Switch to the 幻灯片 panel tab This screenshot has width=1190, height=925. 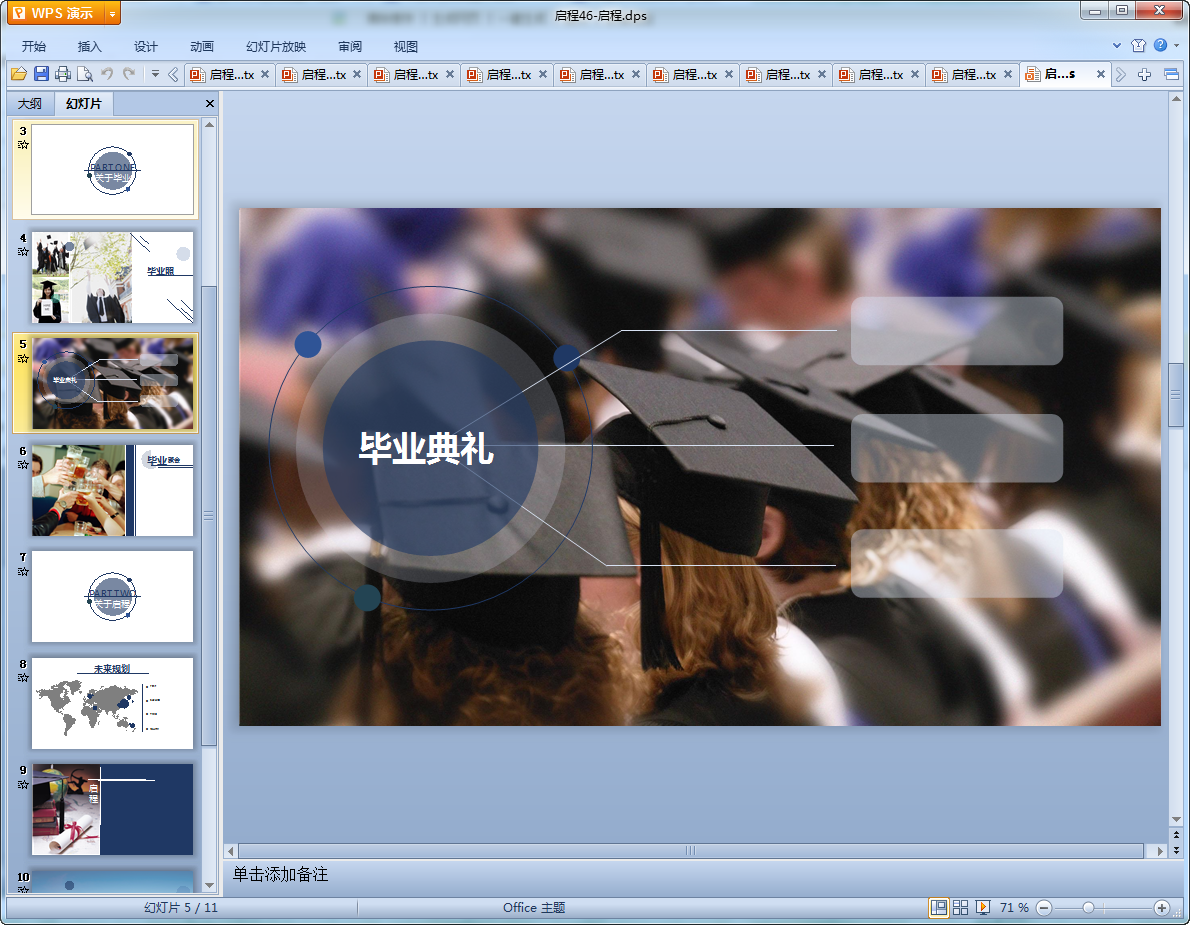tap(83, 103)
